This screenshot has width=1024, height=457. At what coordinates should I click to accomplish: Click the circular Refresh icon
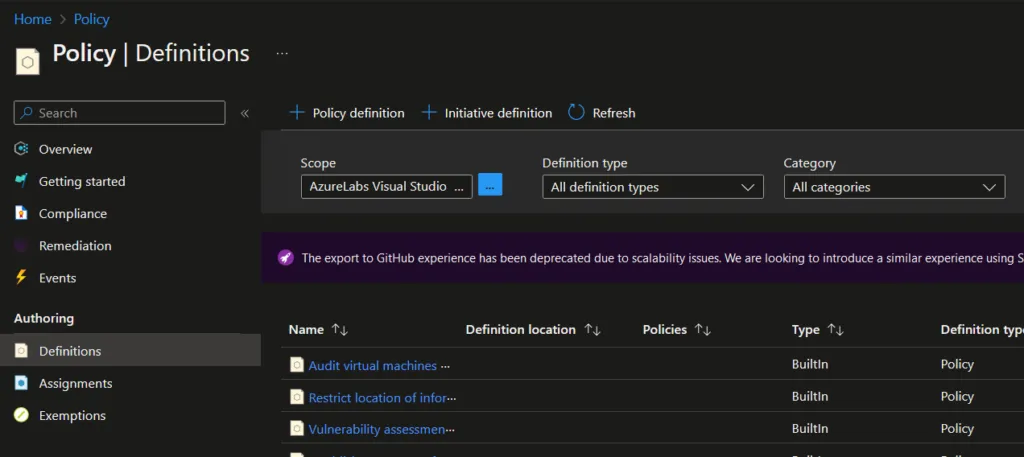coord(576,112)
